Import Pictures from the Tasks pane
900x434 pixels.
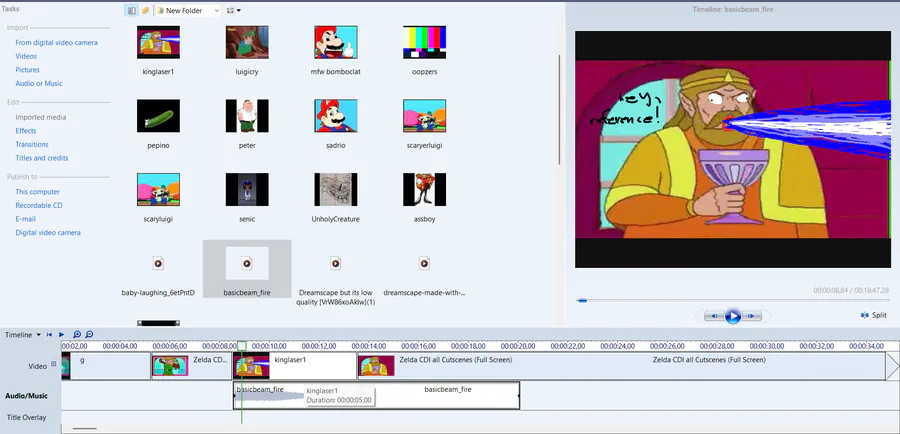point(28,70)
